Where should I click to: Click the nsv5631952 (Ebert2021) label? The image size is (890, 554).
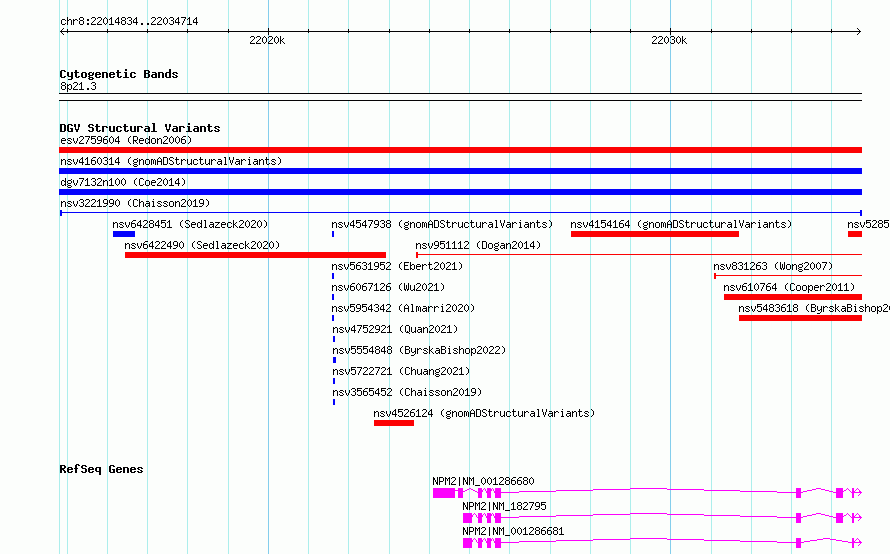tap(397, 266)
